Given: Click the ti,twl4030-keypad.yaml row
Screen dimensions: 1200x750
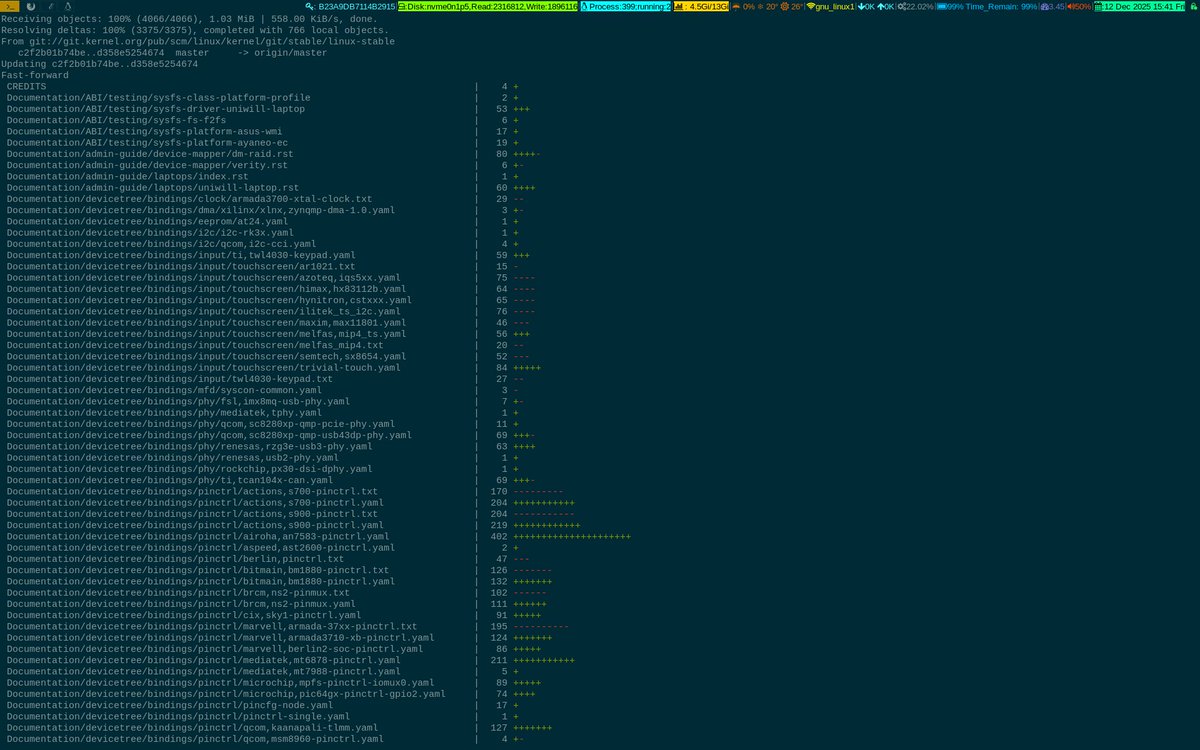Looking at the screenshot, I should (x=266, y=255).
